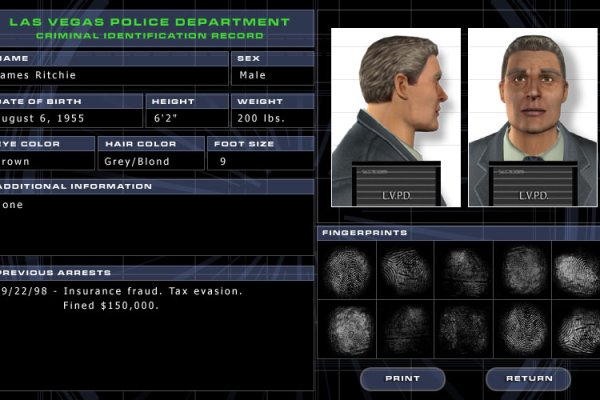Open the last fingerprint in the top row
Image resolution: width=600 pixels, height=400 pixels.
point(577,269)
